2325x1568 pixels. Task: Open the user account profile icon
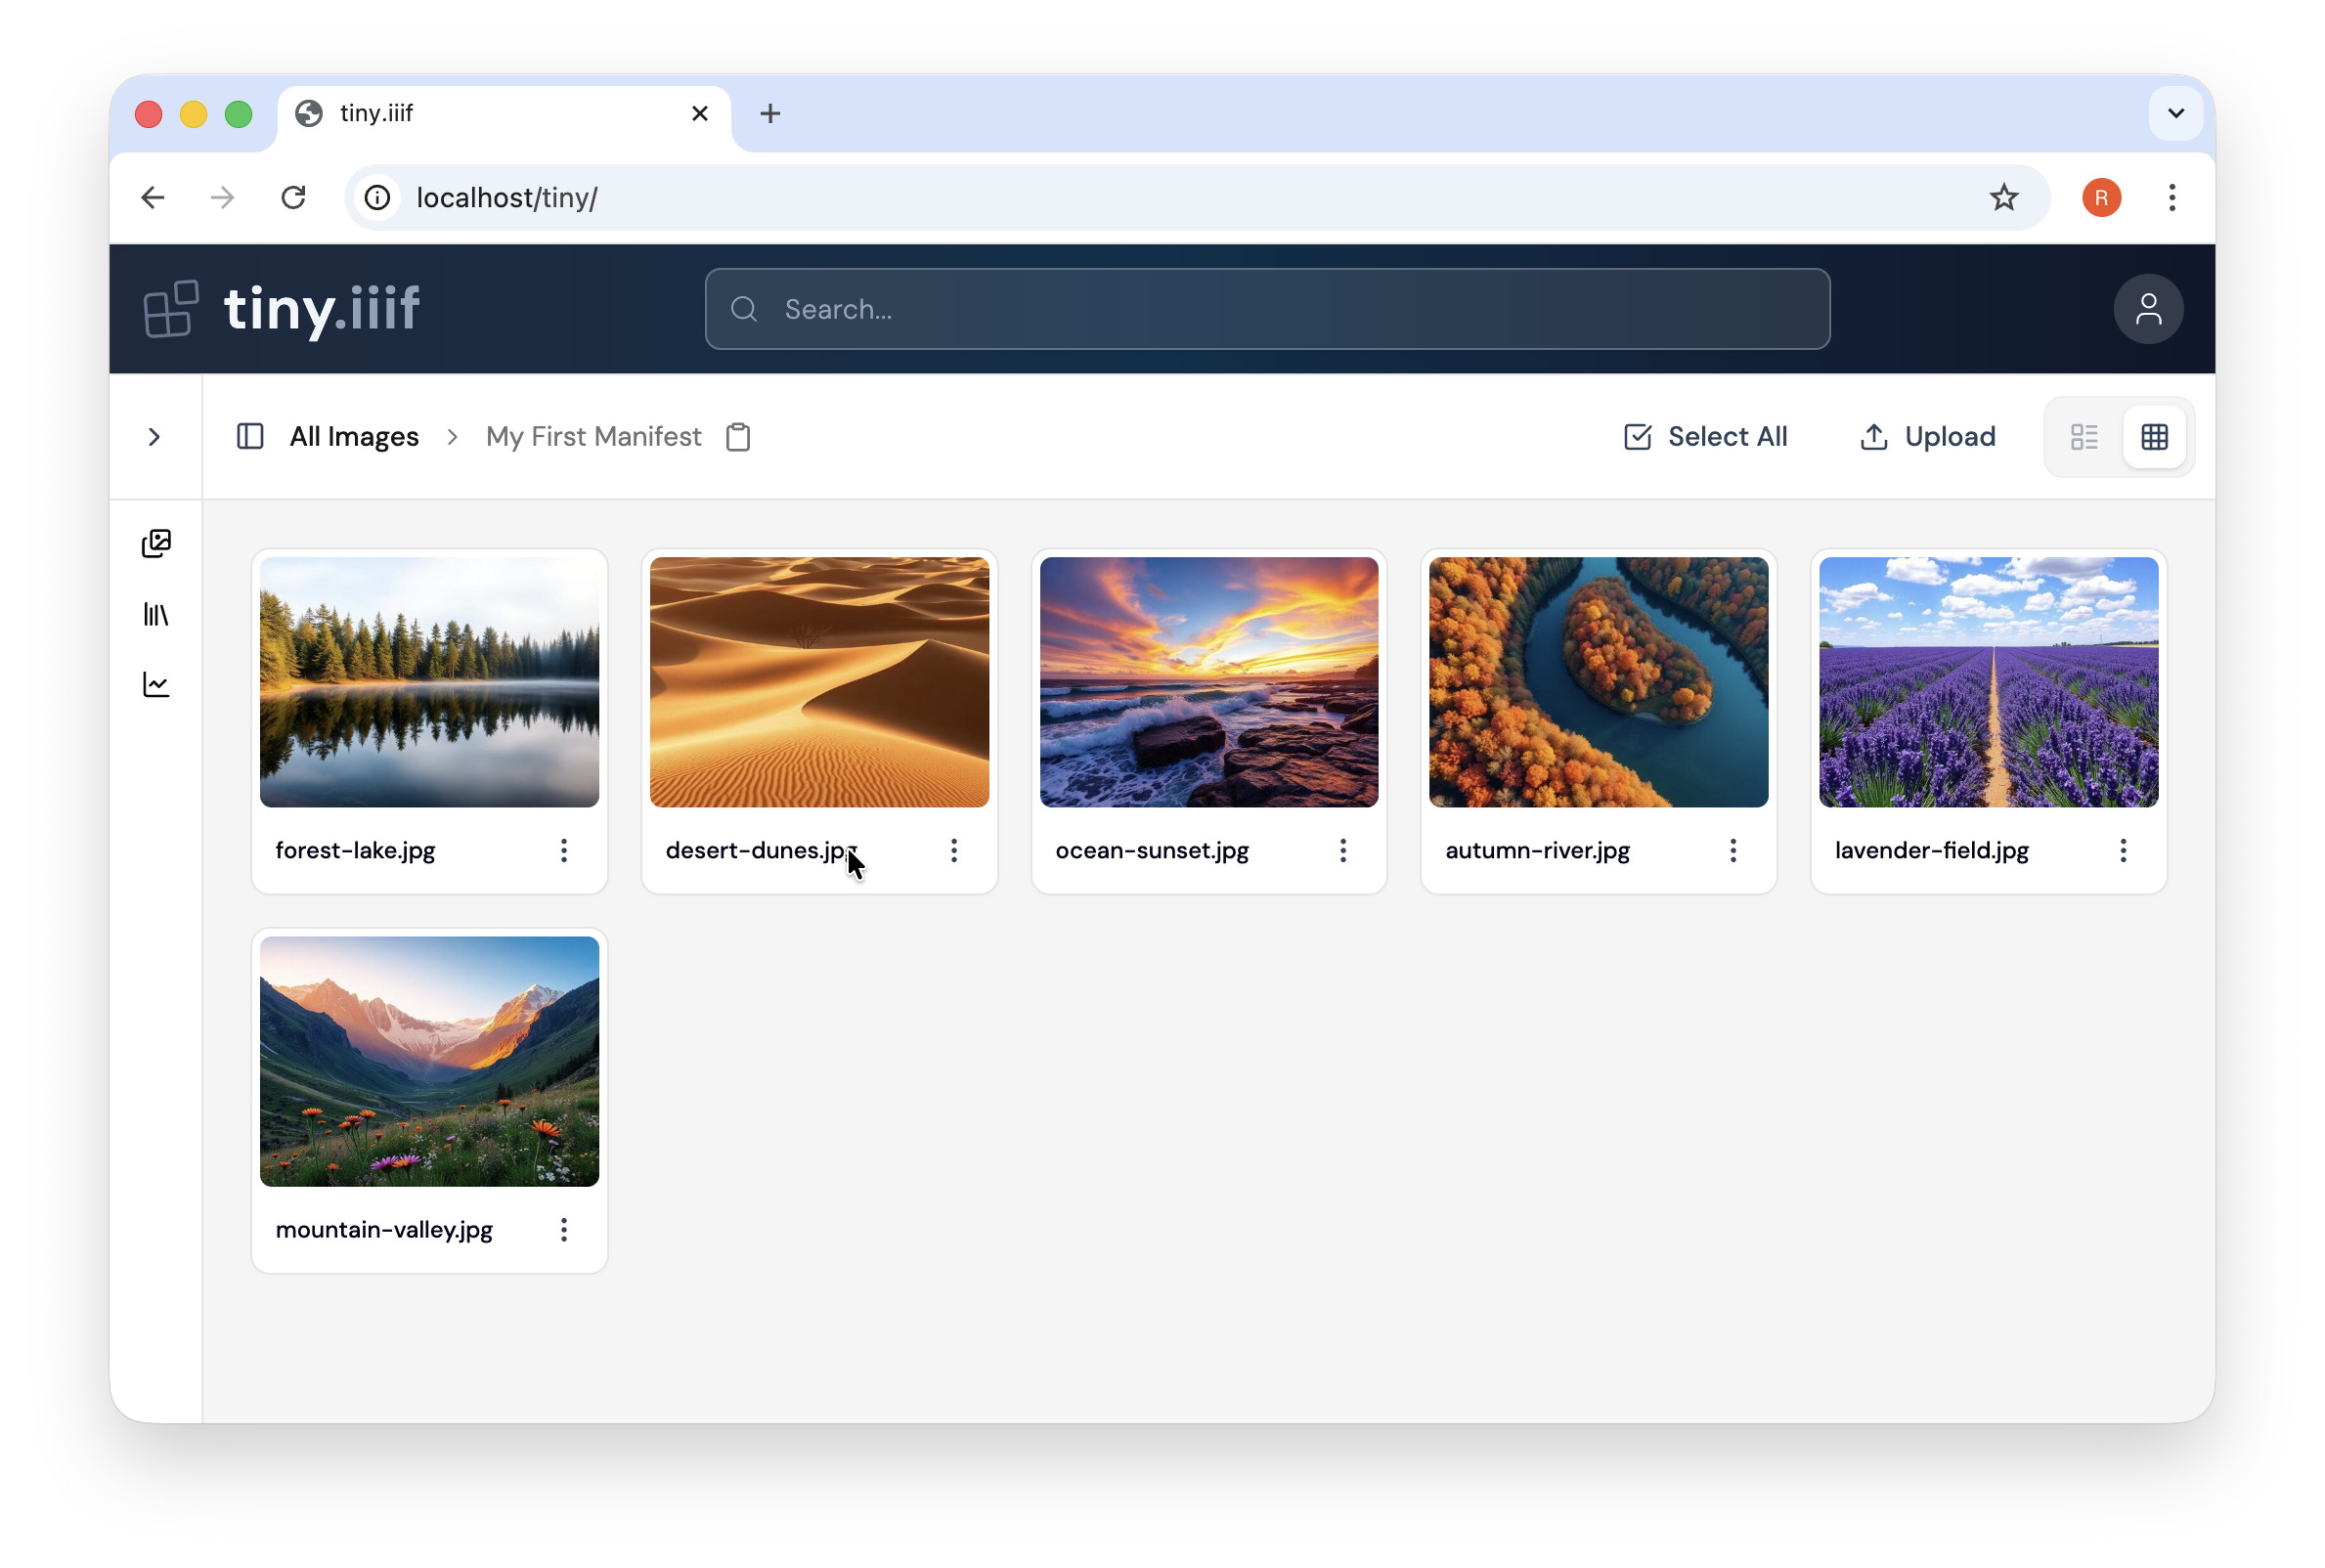coord(2149,309)
